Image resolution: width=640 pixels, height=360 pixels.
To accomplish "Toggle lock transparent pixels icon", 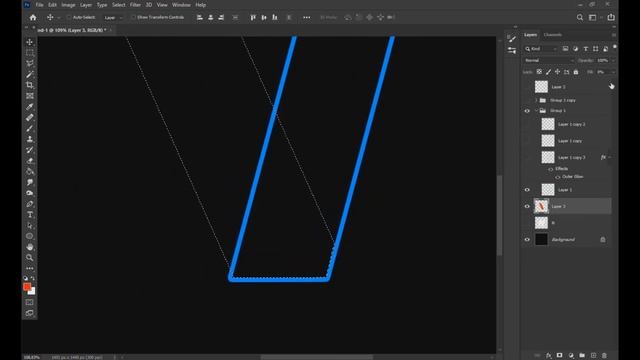I will 539,72.
